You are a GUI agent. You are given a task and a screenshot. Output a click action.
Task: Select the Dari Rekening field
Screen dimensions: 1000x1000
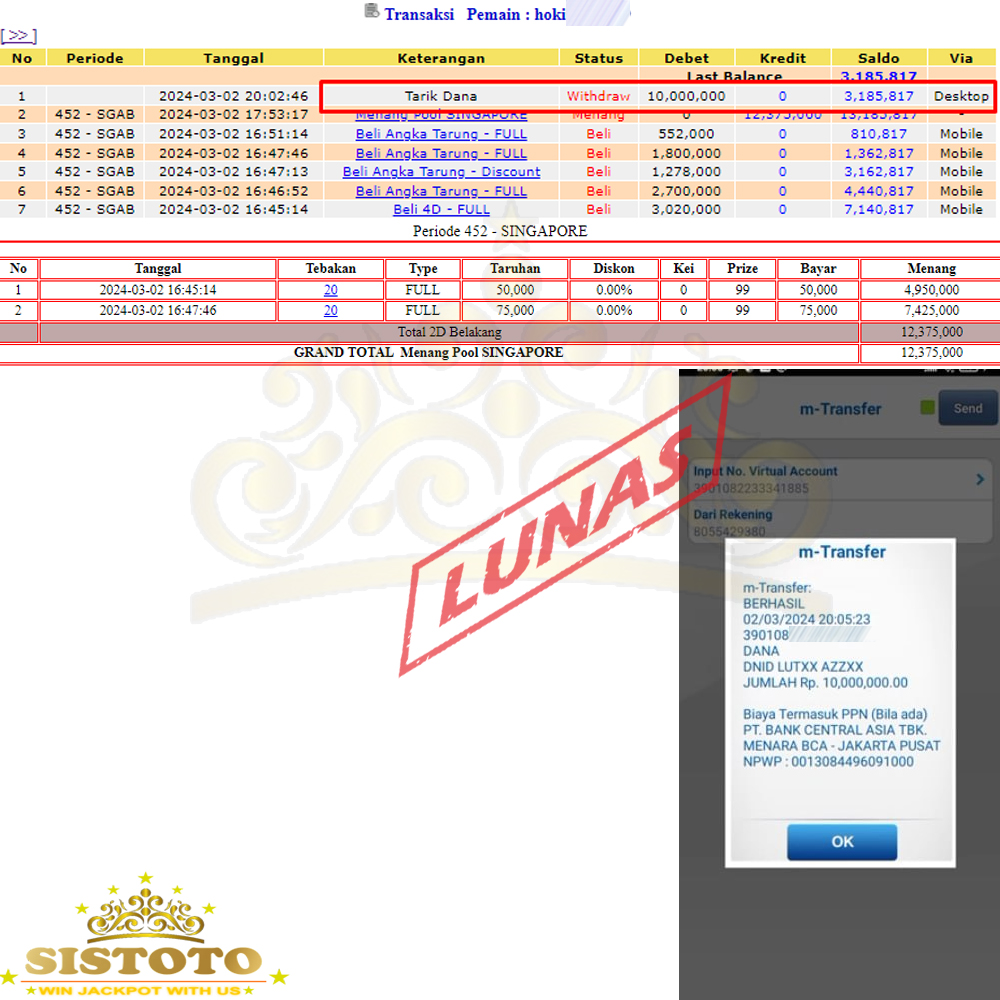pyautogui.click(x=830, y=523)
